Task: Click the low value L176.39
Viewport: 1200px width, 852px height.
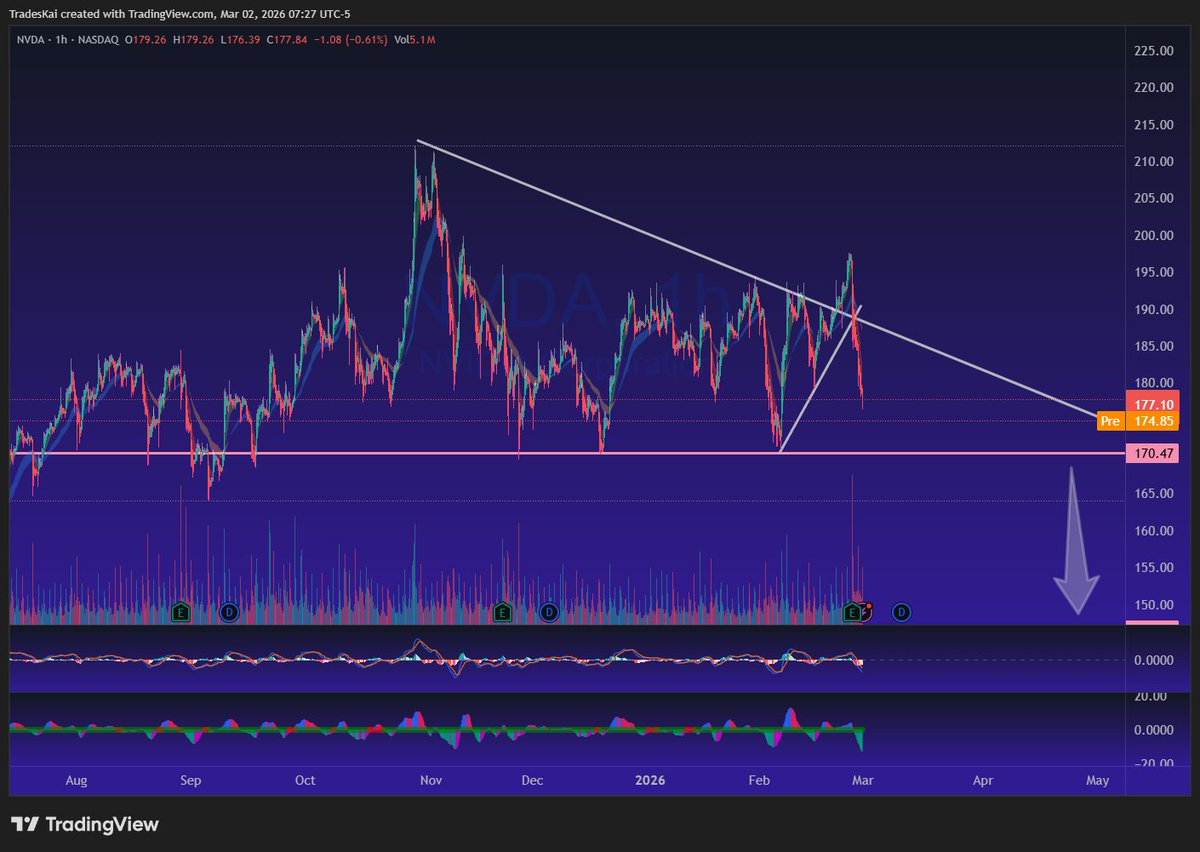Action: (x=239, y=39)
